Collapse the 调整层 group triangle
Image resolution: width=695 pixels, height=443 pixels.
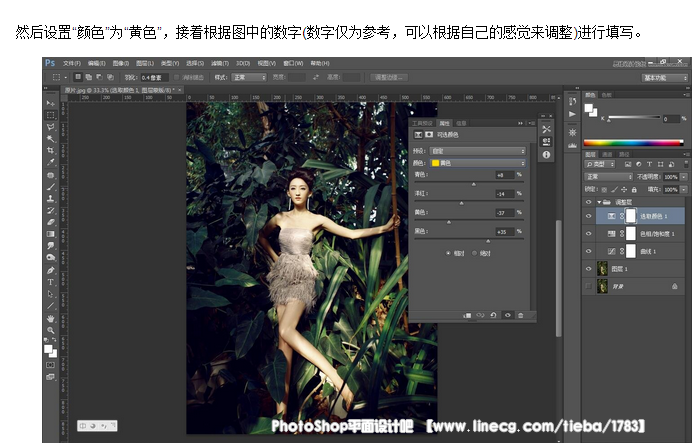pyautogui.click(x=599, y=202)
